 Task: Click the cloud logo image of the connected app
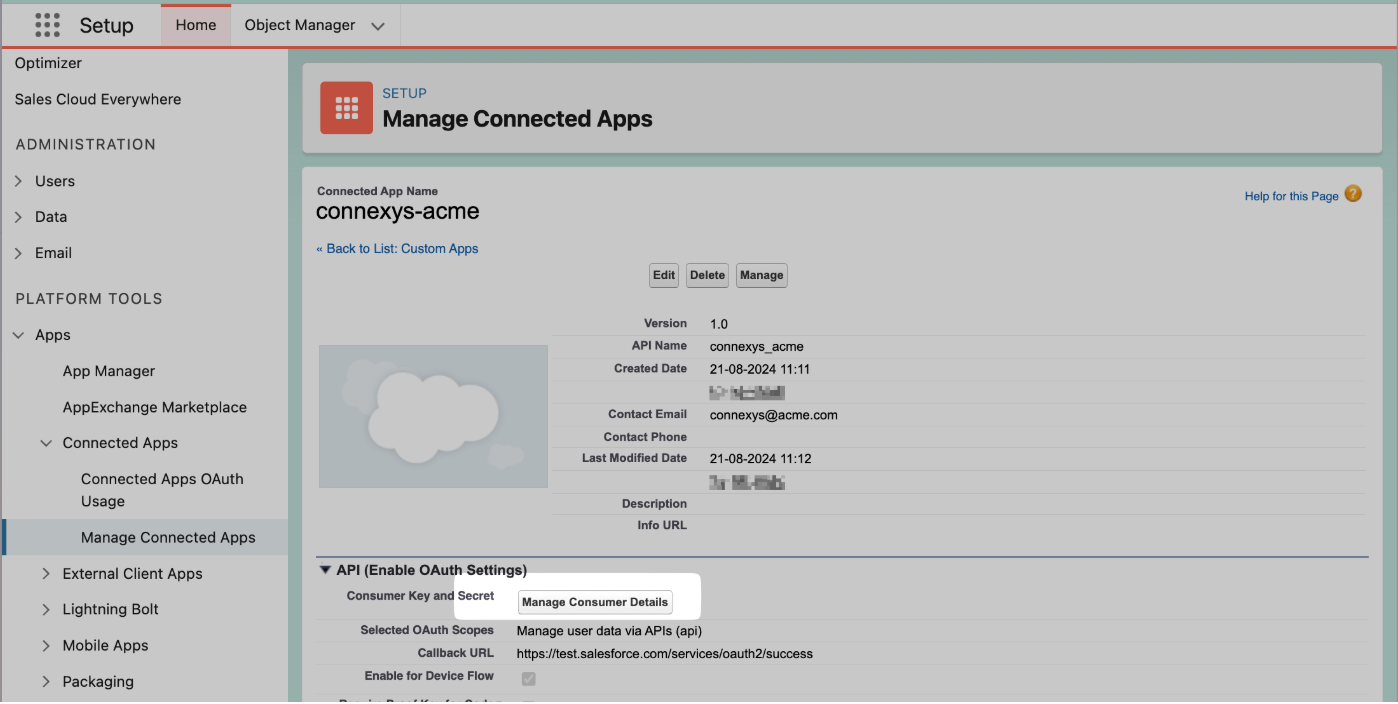pyautogui.click(x=433, y=416)
